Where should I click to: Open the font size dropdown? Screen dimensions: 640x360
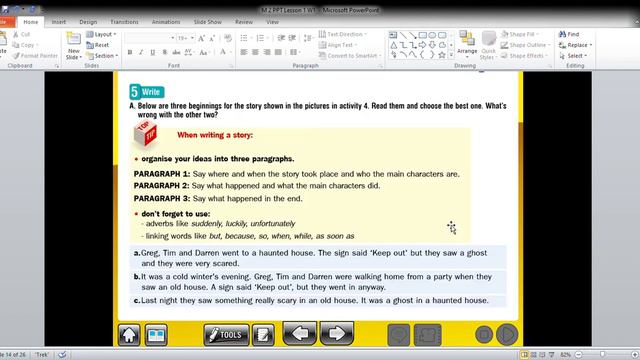coord(192,38)
